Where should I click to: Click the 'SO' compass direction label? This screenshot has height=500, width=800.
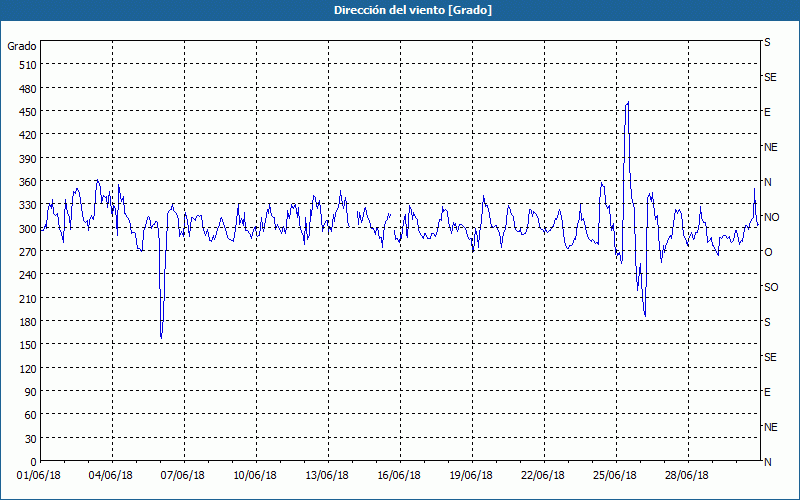pos(771,287)
